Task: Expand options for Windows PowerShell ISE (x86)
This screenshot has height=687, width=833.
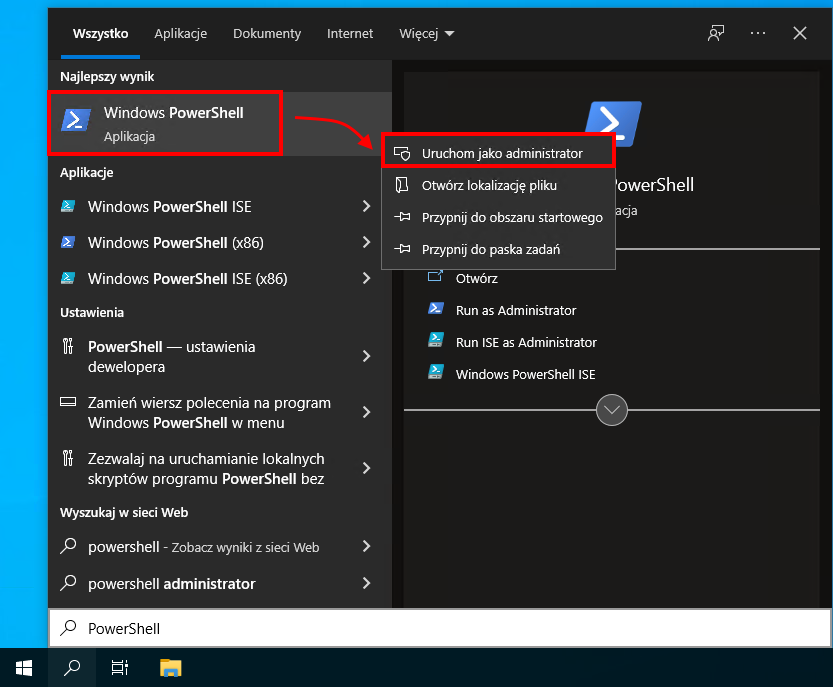Action: pyautogui.click(x=366, y=278)
